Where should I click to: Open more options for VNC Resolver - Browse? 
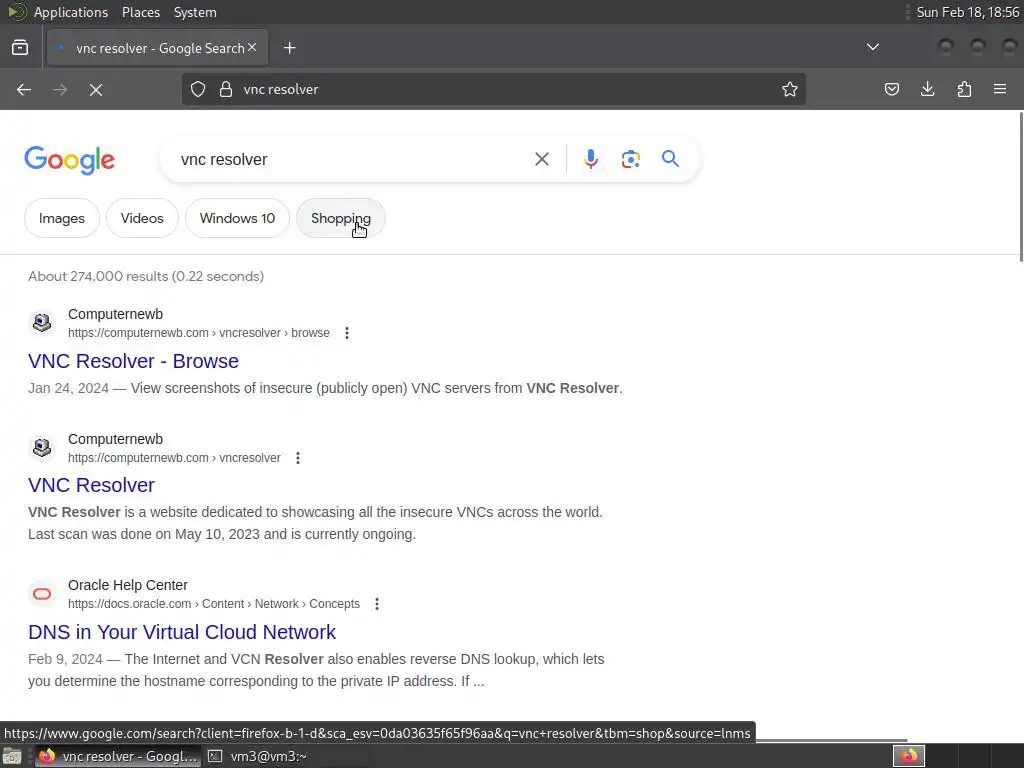click(347, 333)
